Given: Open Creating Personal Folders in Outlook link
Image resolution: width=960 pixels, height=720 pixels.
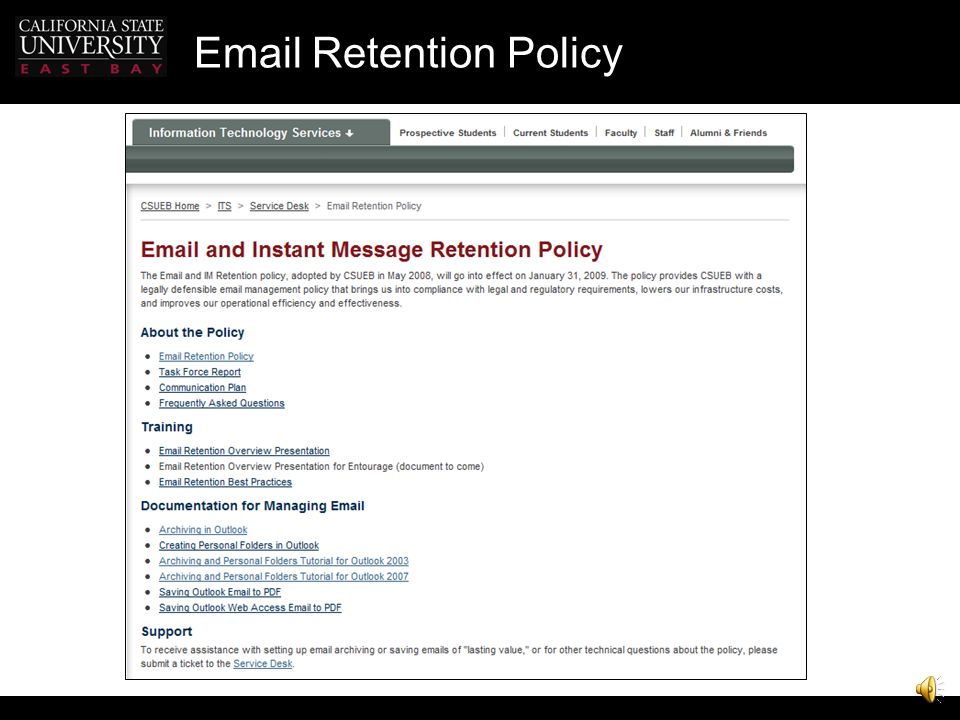Looking at the screenshot, I should [x=239, y=546].
